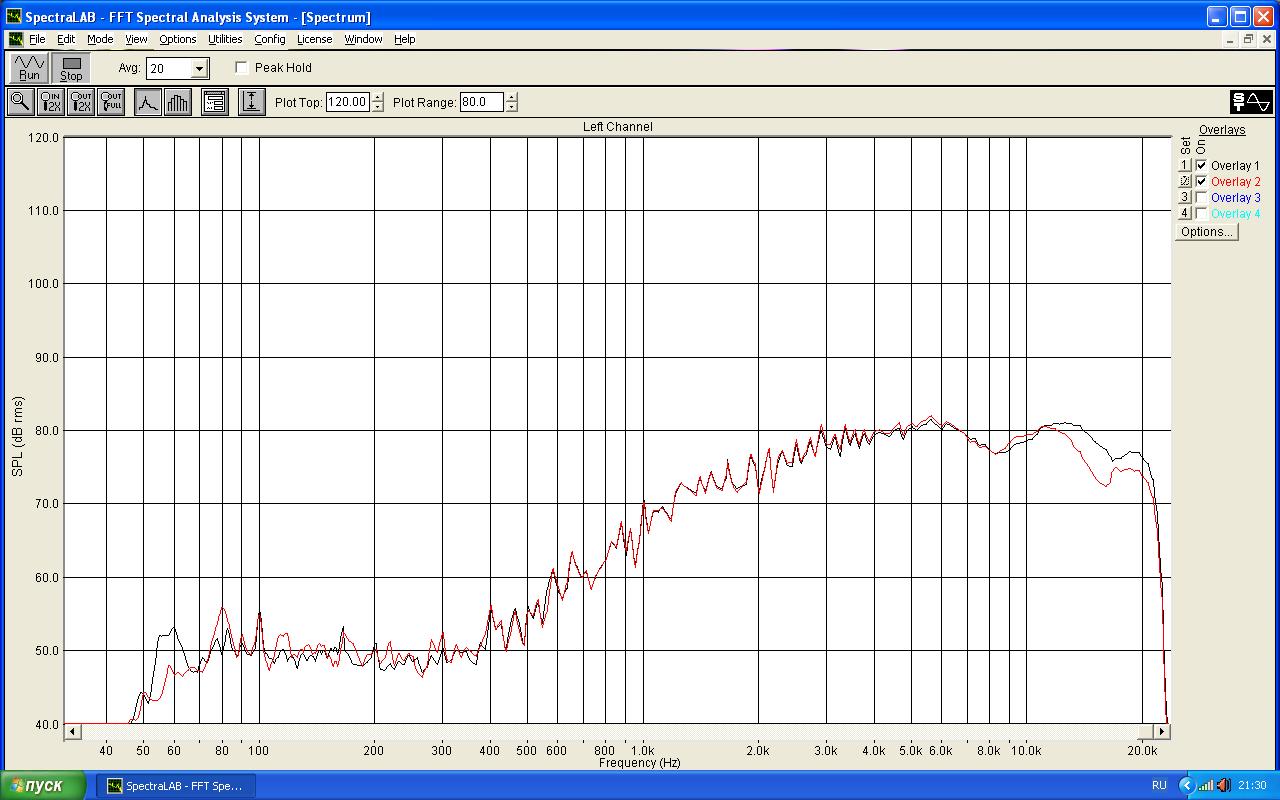Image resolution: width=1280 pixels, height=800 pixels.
Task: Decrease Plot Range with down stepper arrow
Action: pos(512,107)
